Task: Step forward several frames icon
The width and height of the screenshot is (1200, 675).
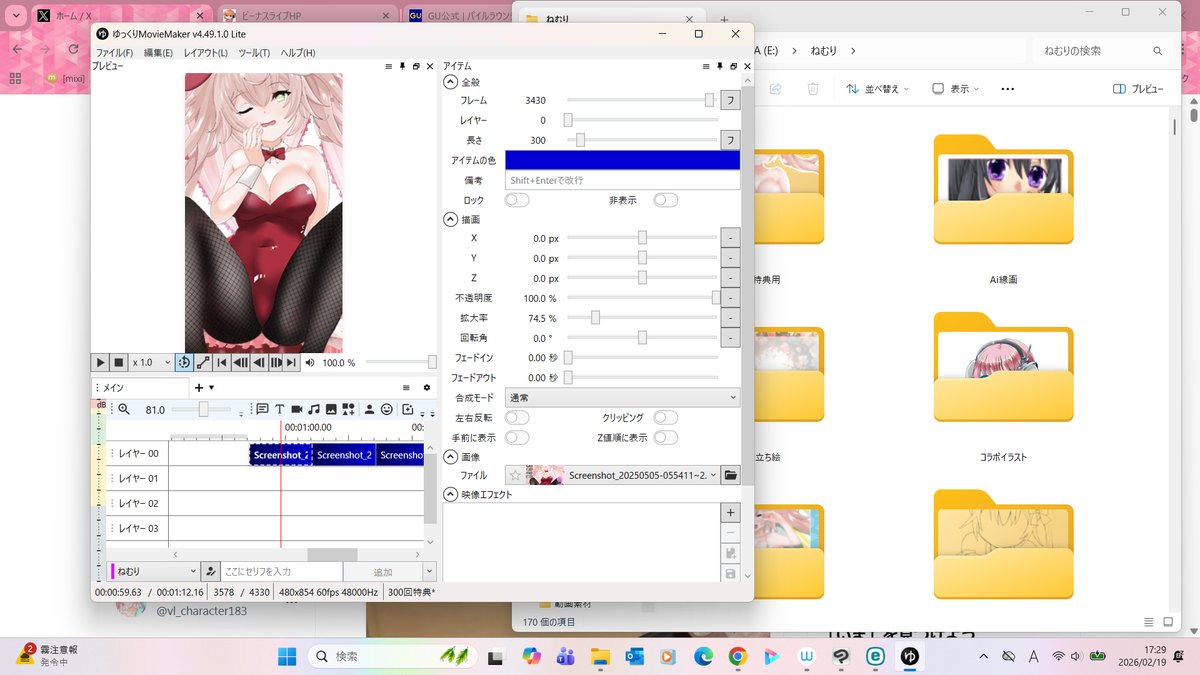Action: click(277, 362)
